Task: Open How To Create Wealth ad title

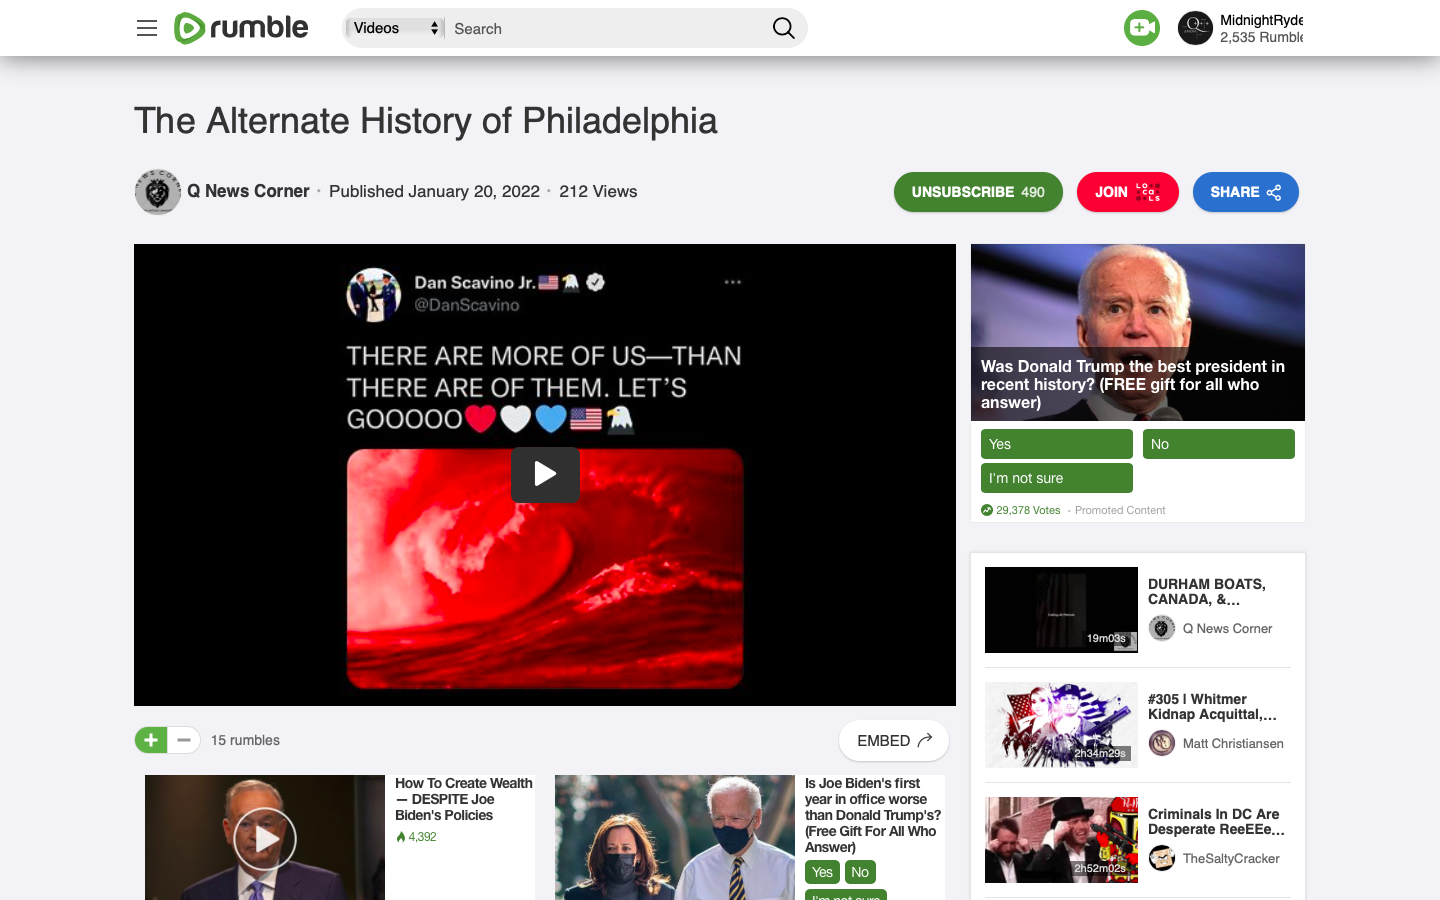Action: [464, 799]
